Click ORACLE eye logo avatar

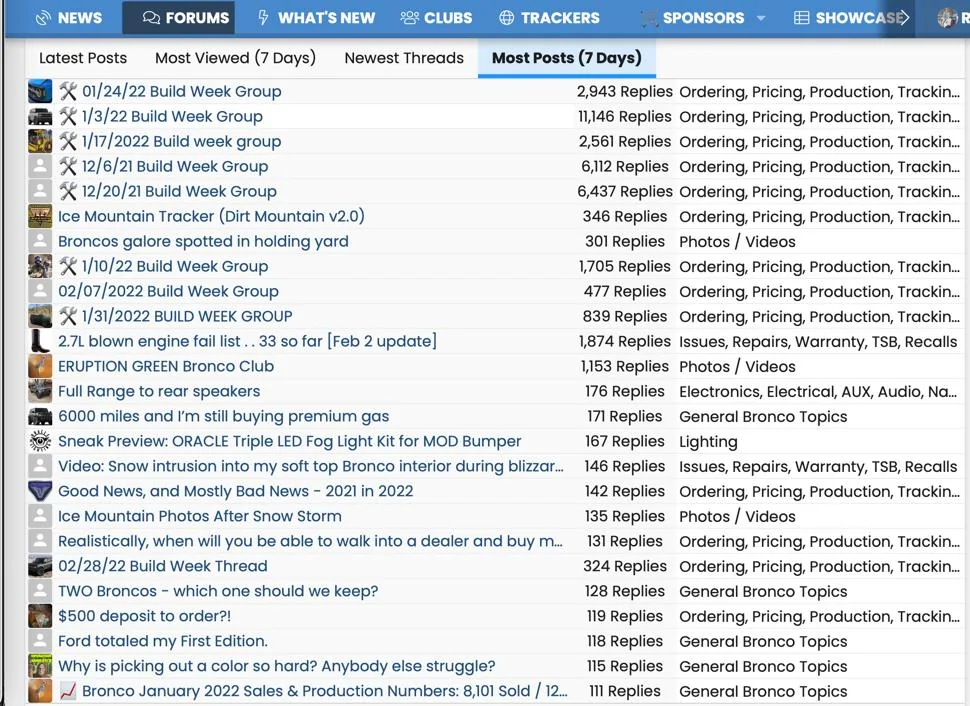(40, 441)
